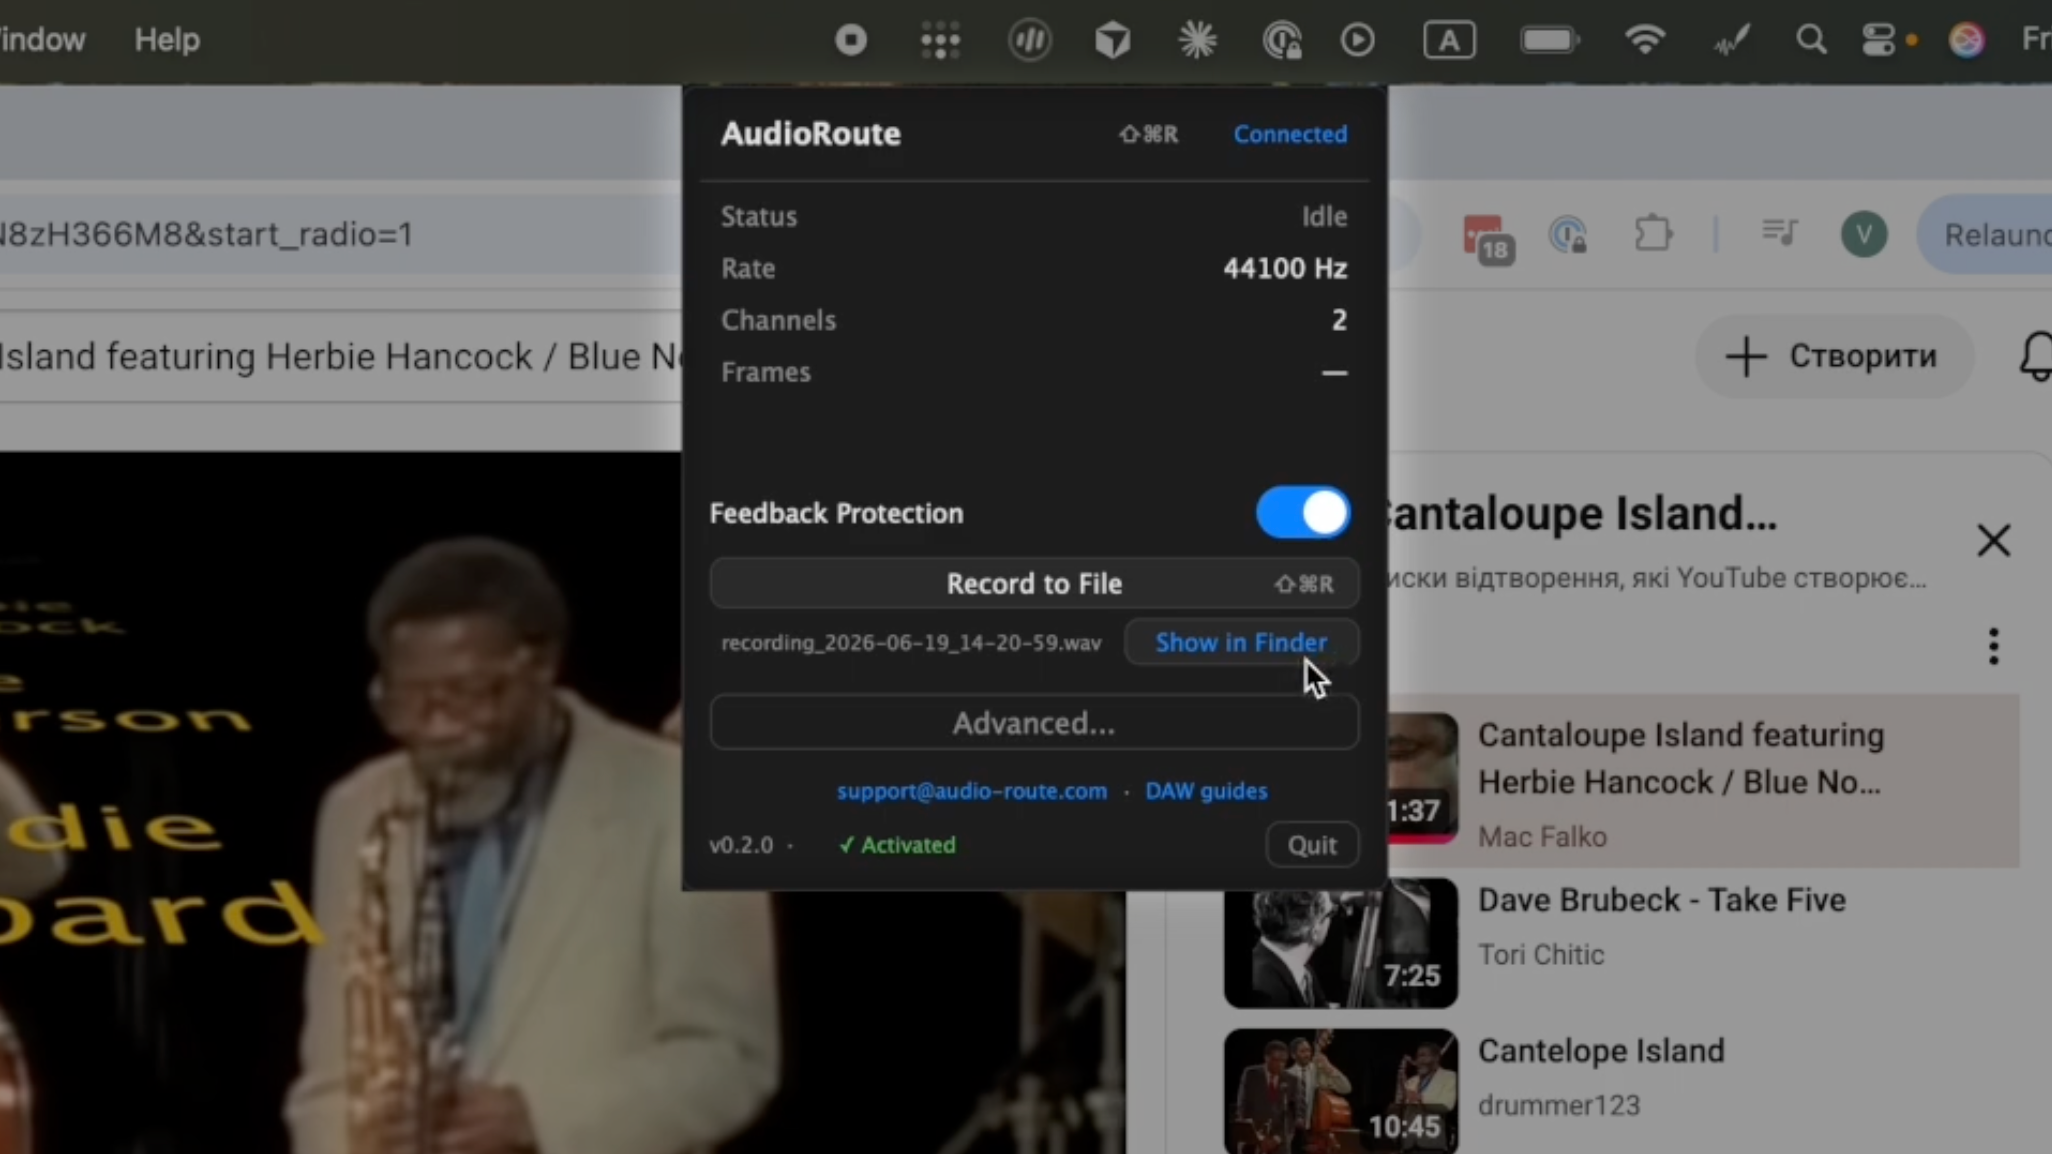Open the green V profile avatar
The height and width of the screenshot is (1154, 2052).
1863,235
